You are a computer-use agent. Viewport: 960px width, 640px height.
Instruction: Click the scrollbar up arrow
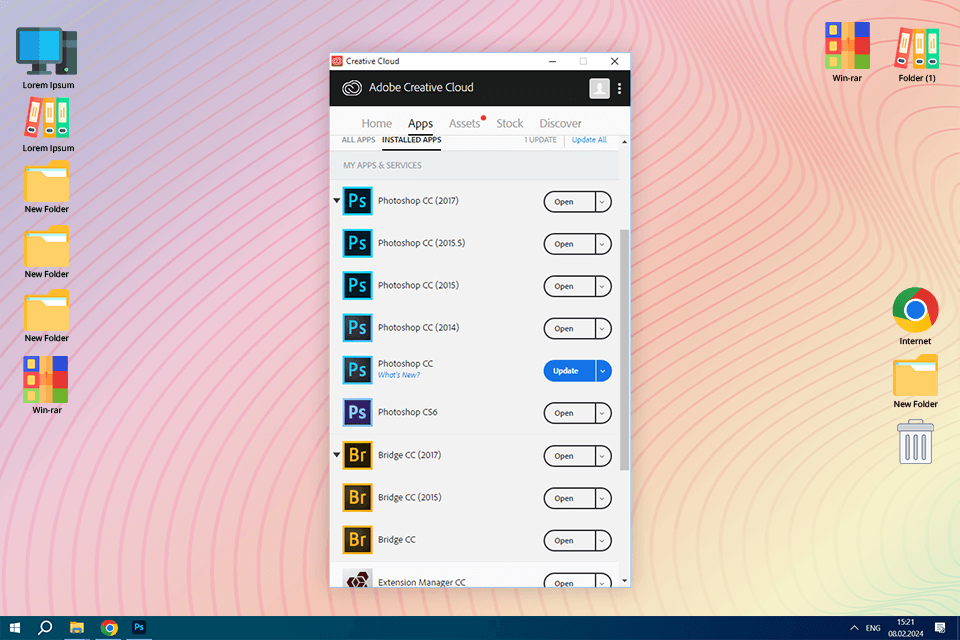click(x=624, y=141)
